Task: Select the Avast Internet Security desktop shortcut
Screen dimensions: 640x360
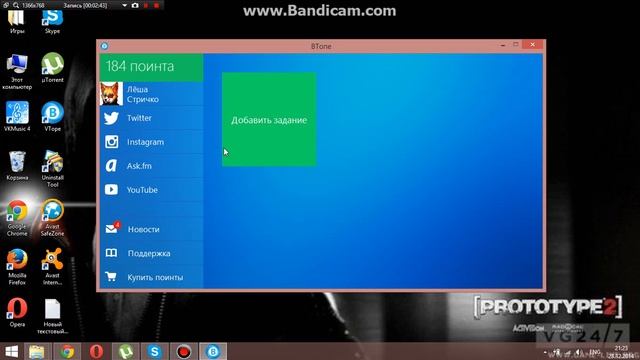Action: (52, 267)
